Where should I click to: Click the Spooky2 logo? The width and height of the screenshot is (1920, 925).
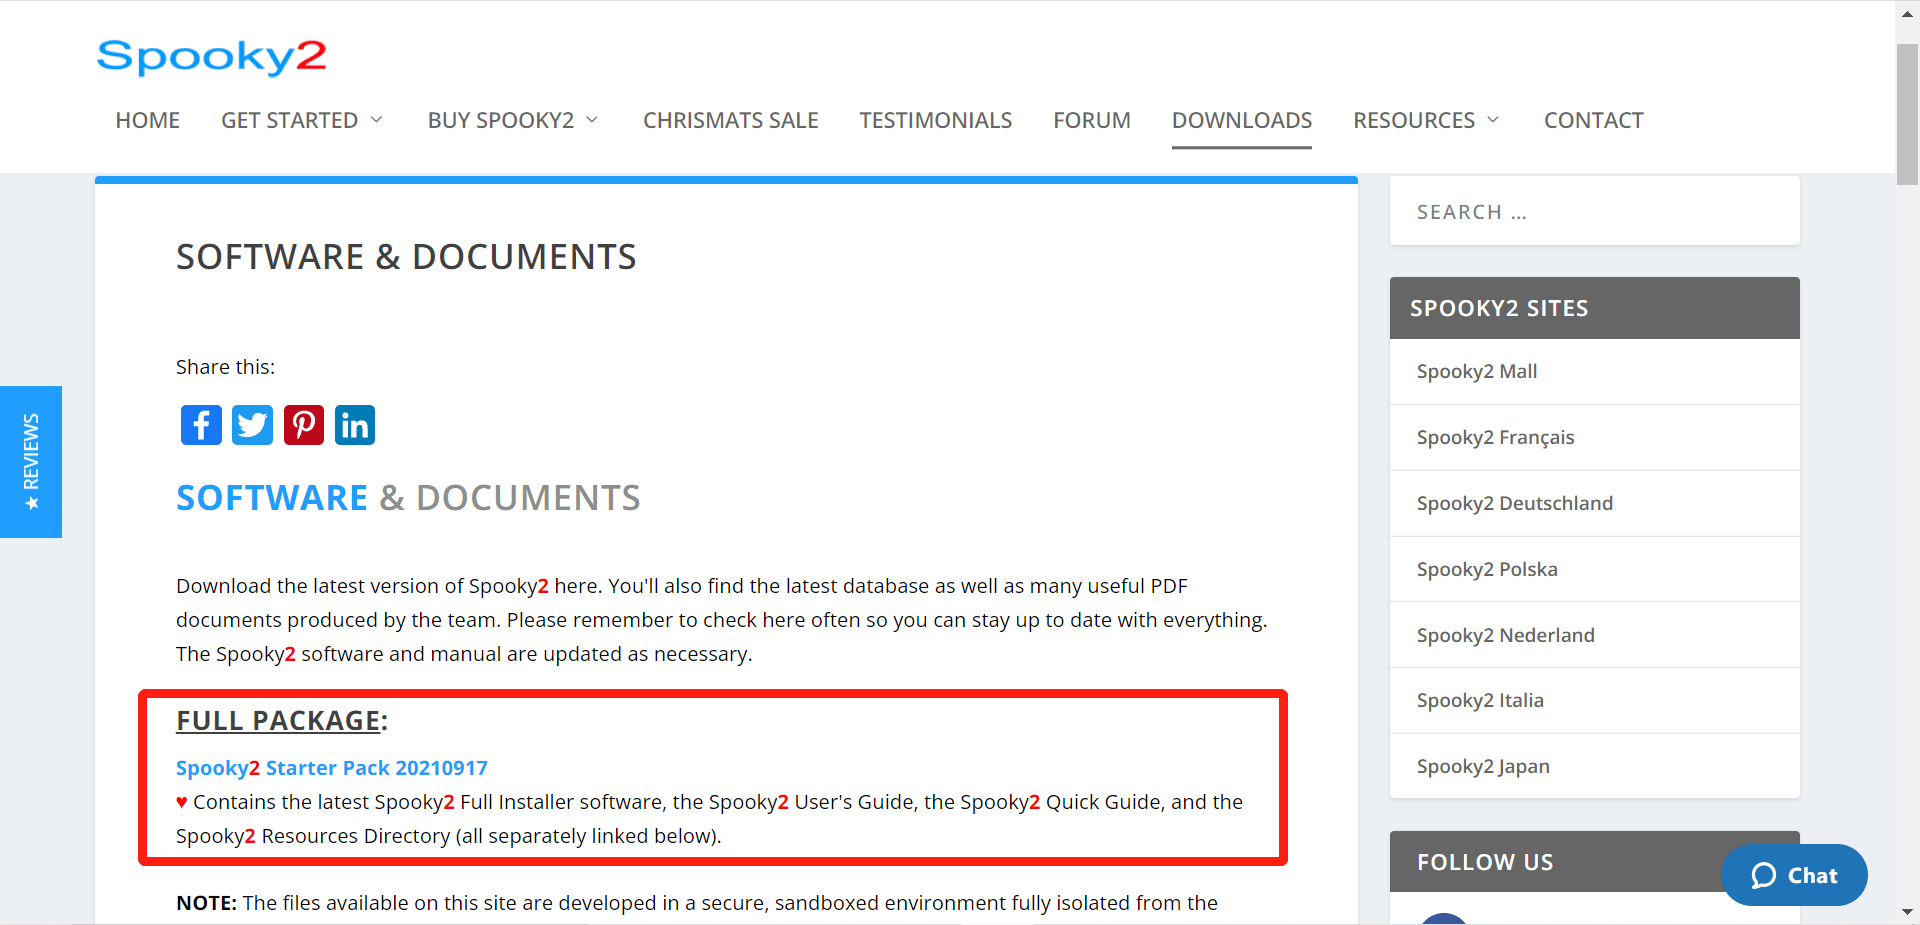[211, 57]
